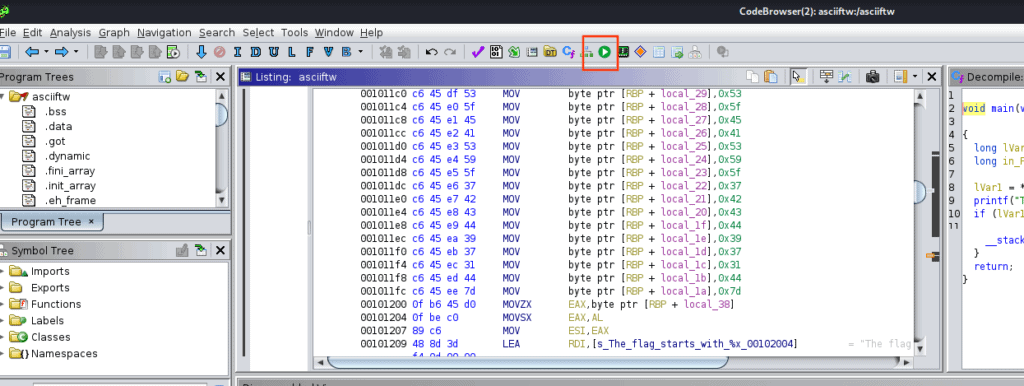Open the File menu

tap(8, 33)
